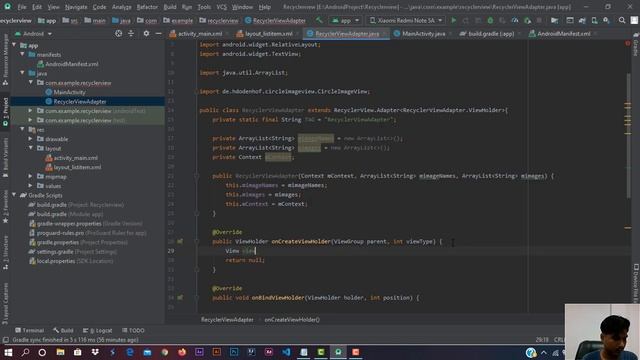
Task: Collapse the manifests folder
Action: click(22, 55)
